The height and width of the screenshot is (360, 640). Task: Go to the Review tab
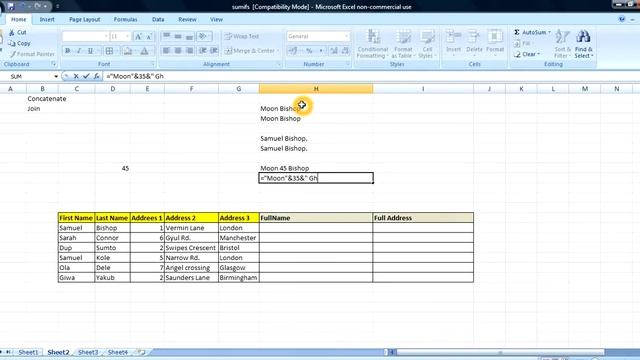coord(187,19)
